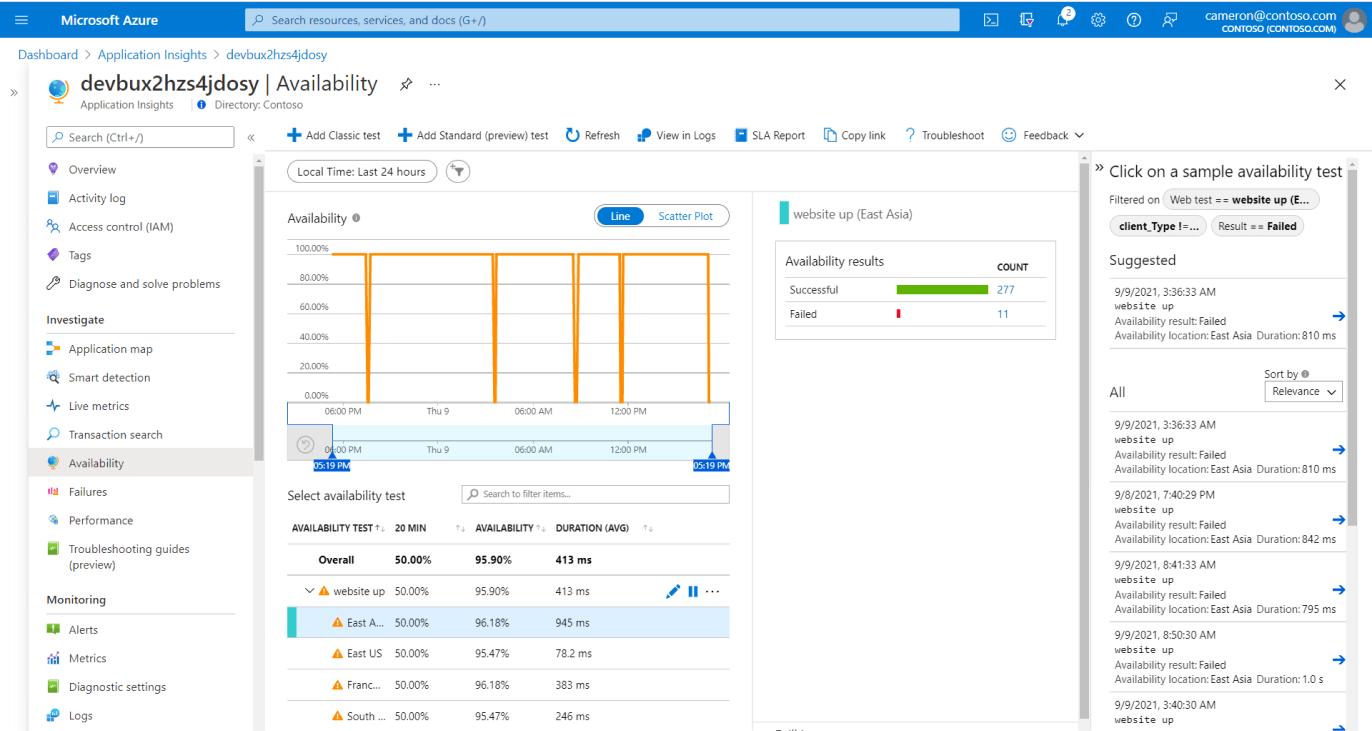Remove the Result == Failed filter
This screenshot has width=1372, height=731.
1257,226
